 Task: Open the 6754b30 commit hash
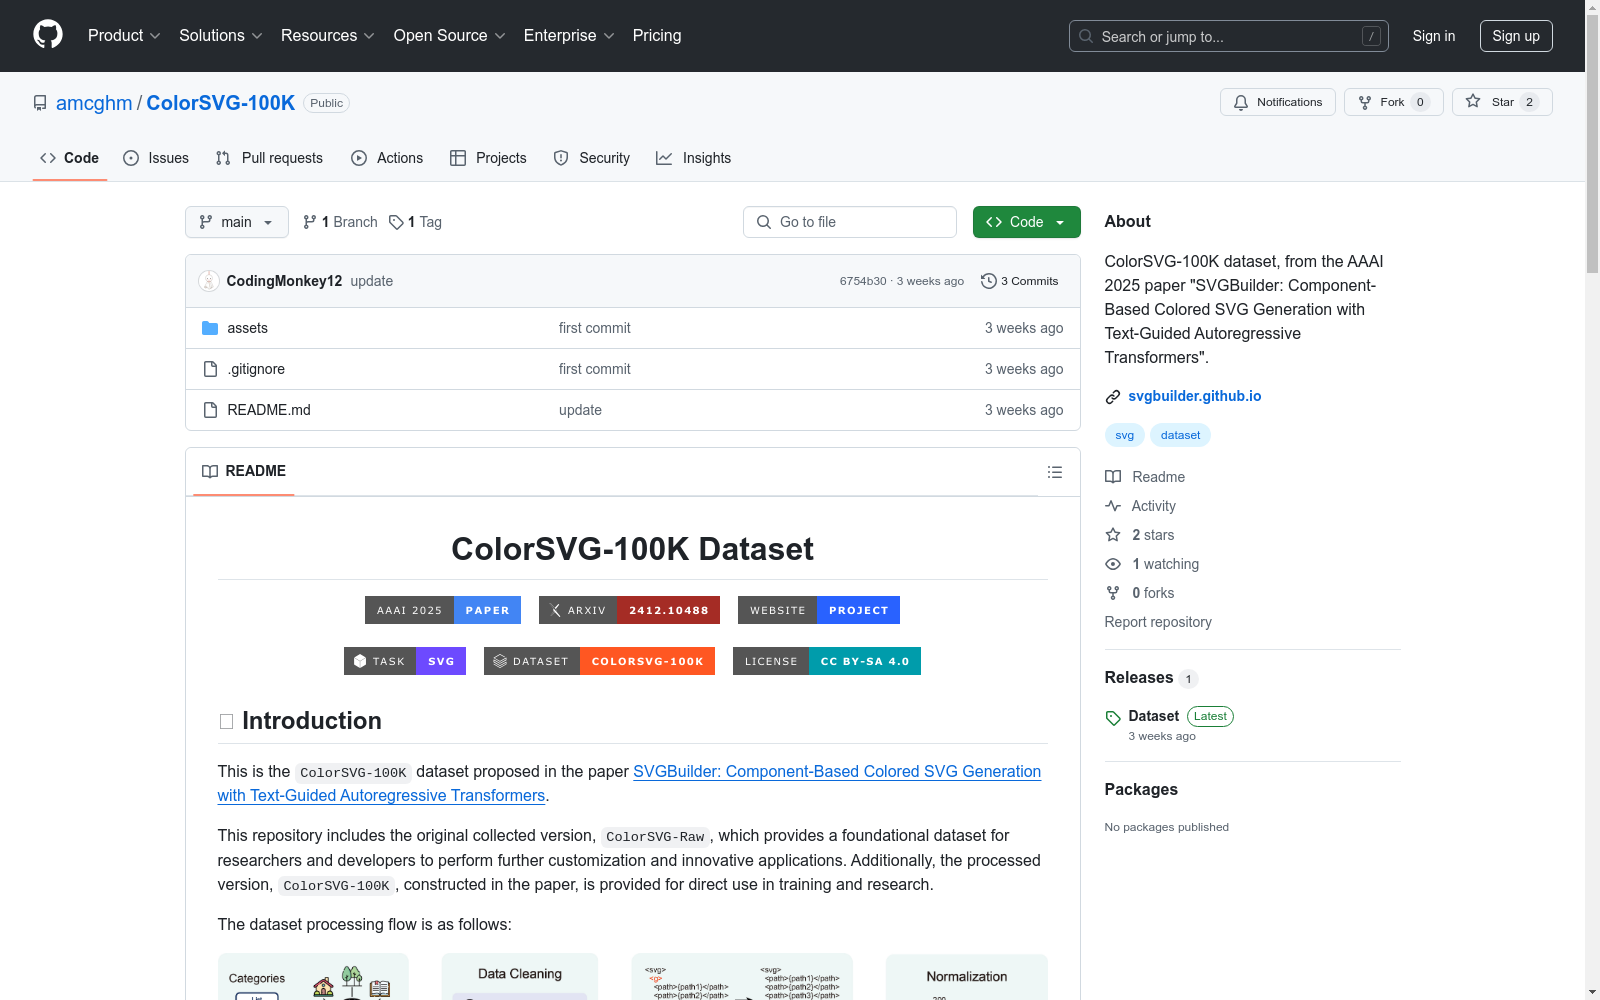[863, 281]
